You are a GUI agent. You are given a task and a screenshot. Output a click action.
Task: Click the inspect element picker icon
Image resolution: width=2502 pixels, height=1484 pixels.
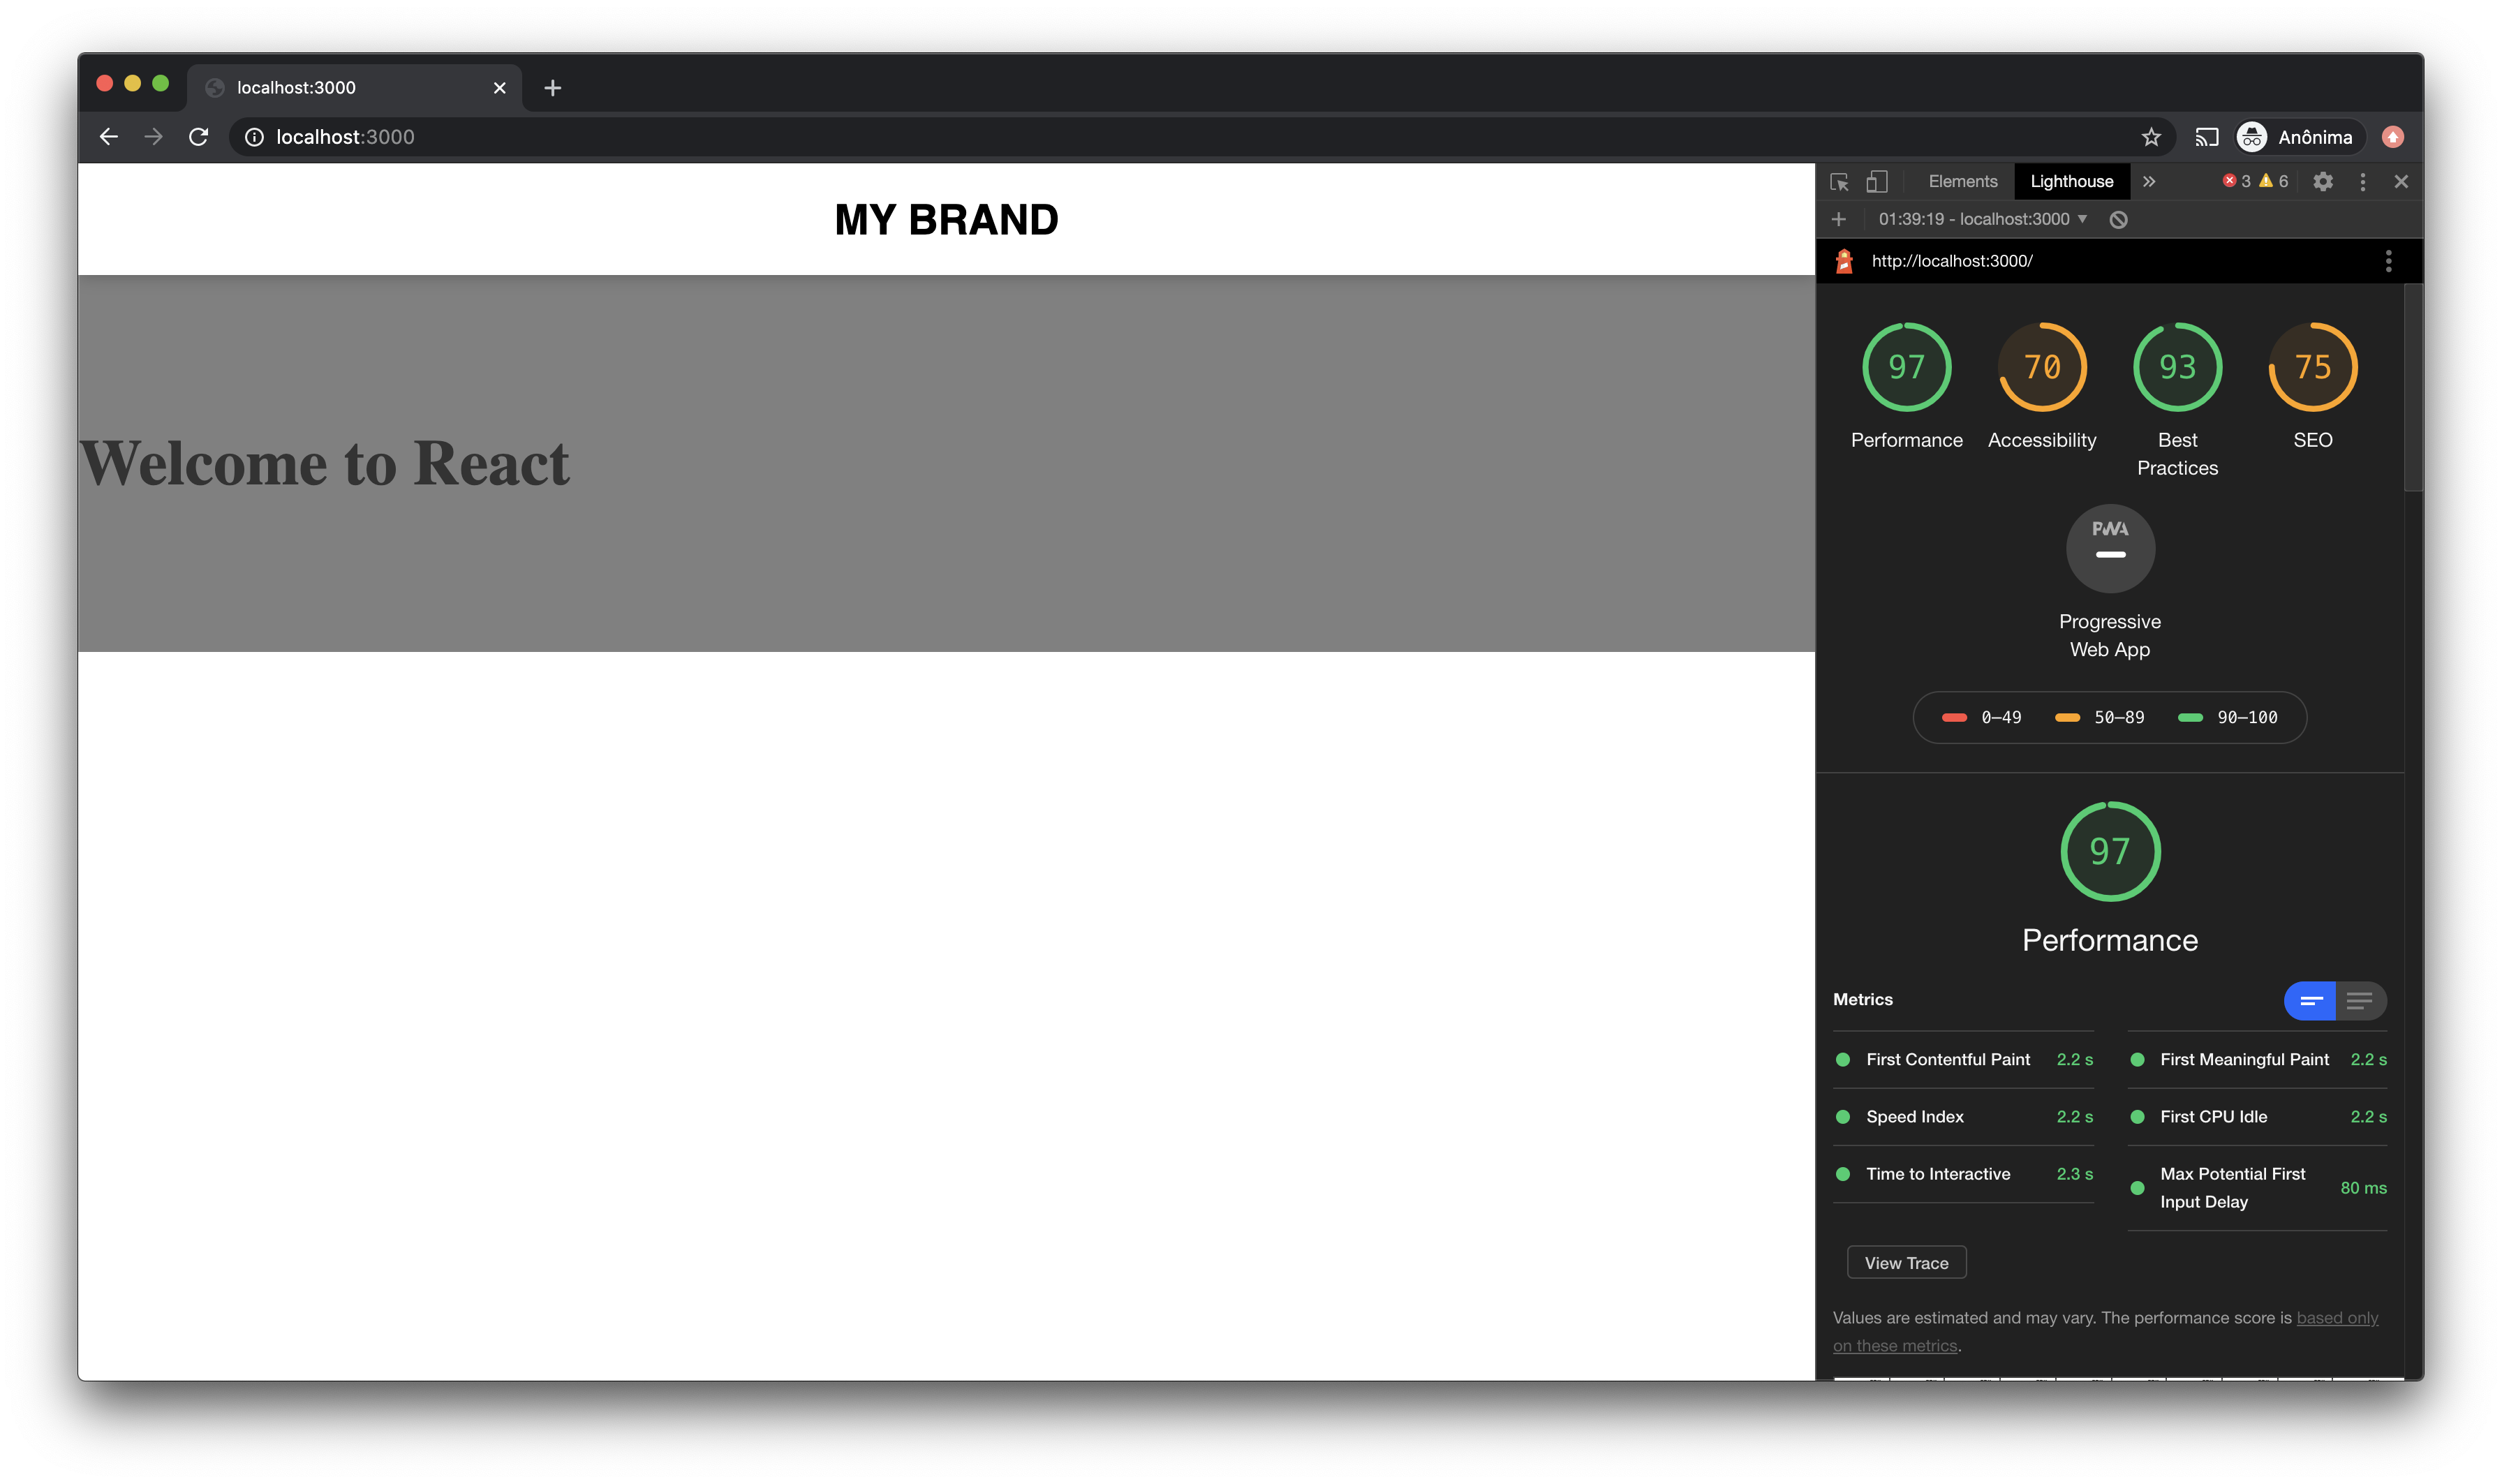pos(1838,182)
